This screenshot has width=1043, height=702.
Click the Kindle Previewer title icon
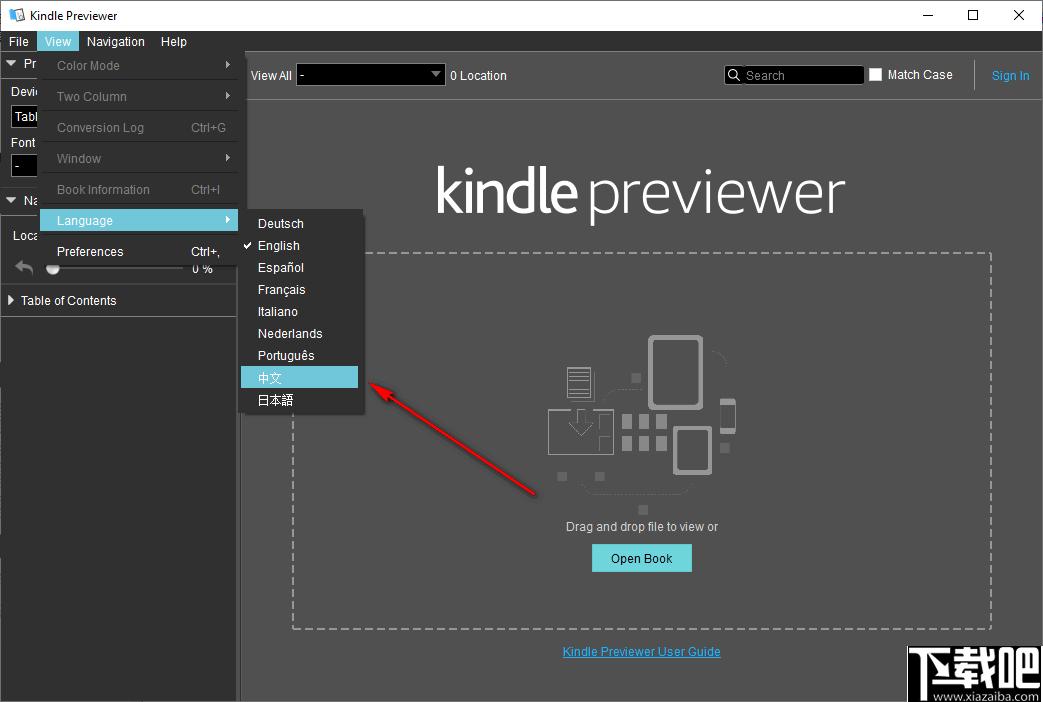click(x=17, y=15)
